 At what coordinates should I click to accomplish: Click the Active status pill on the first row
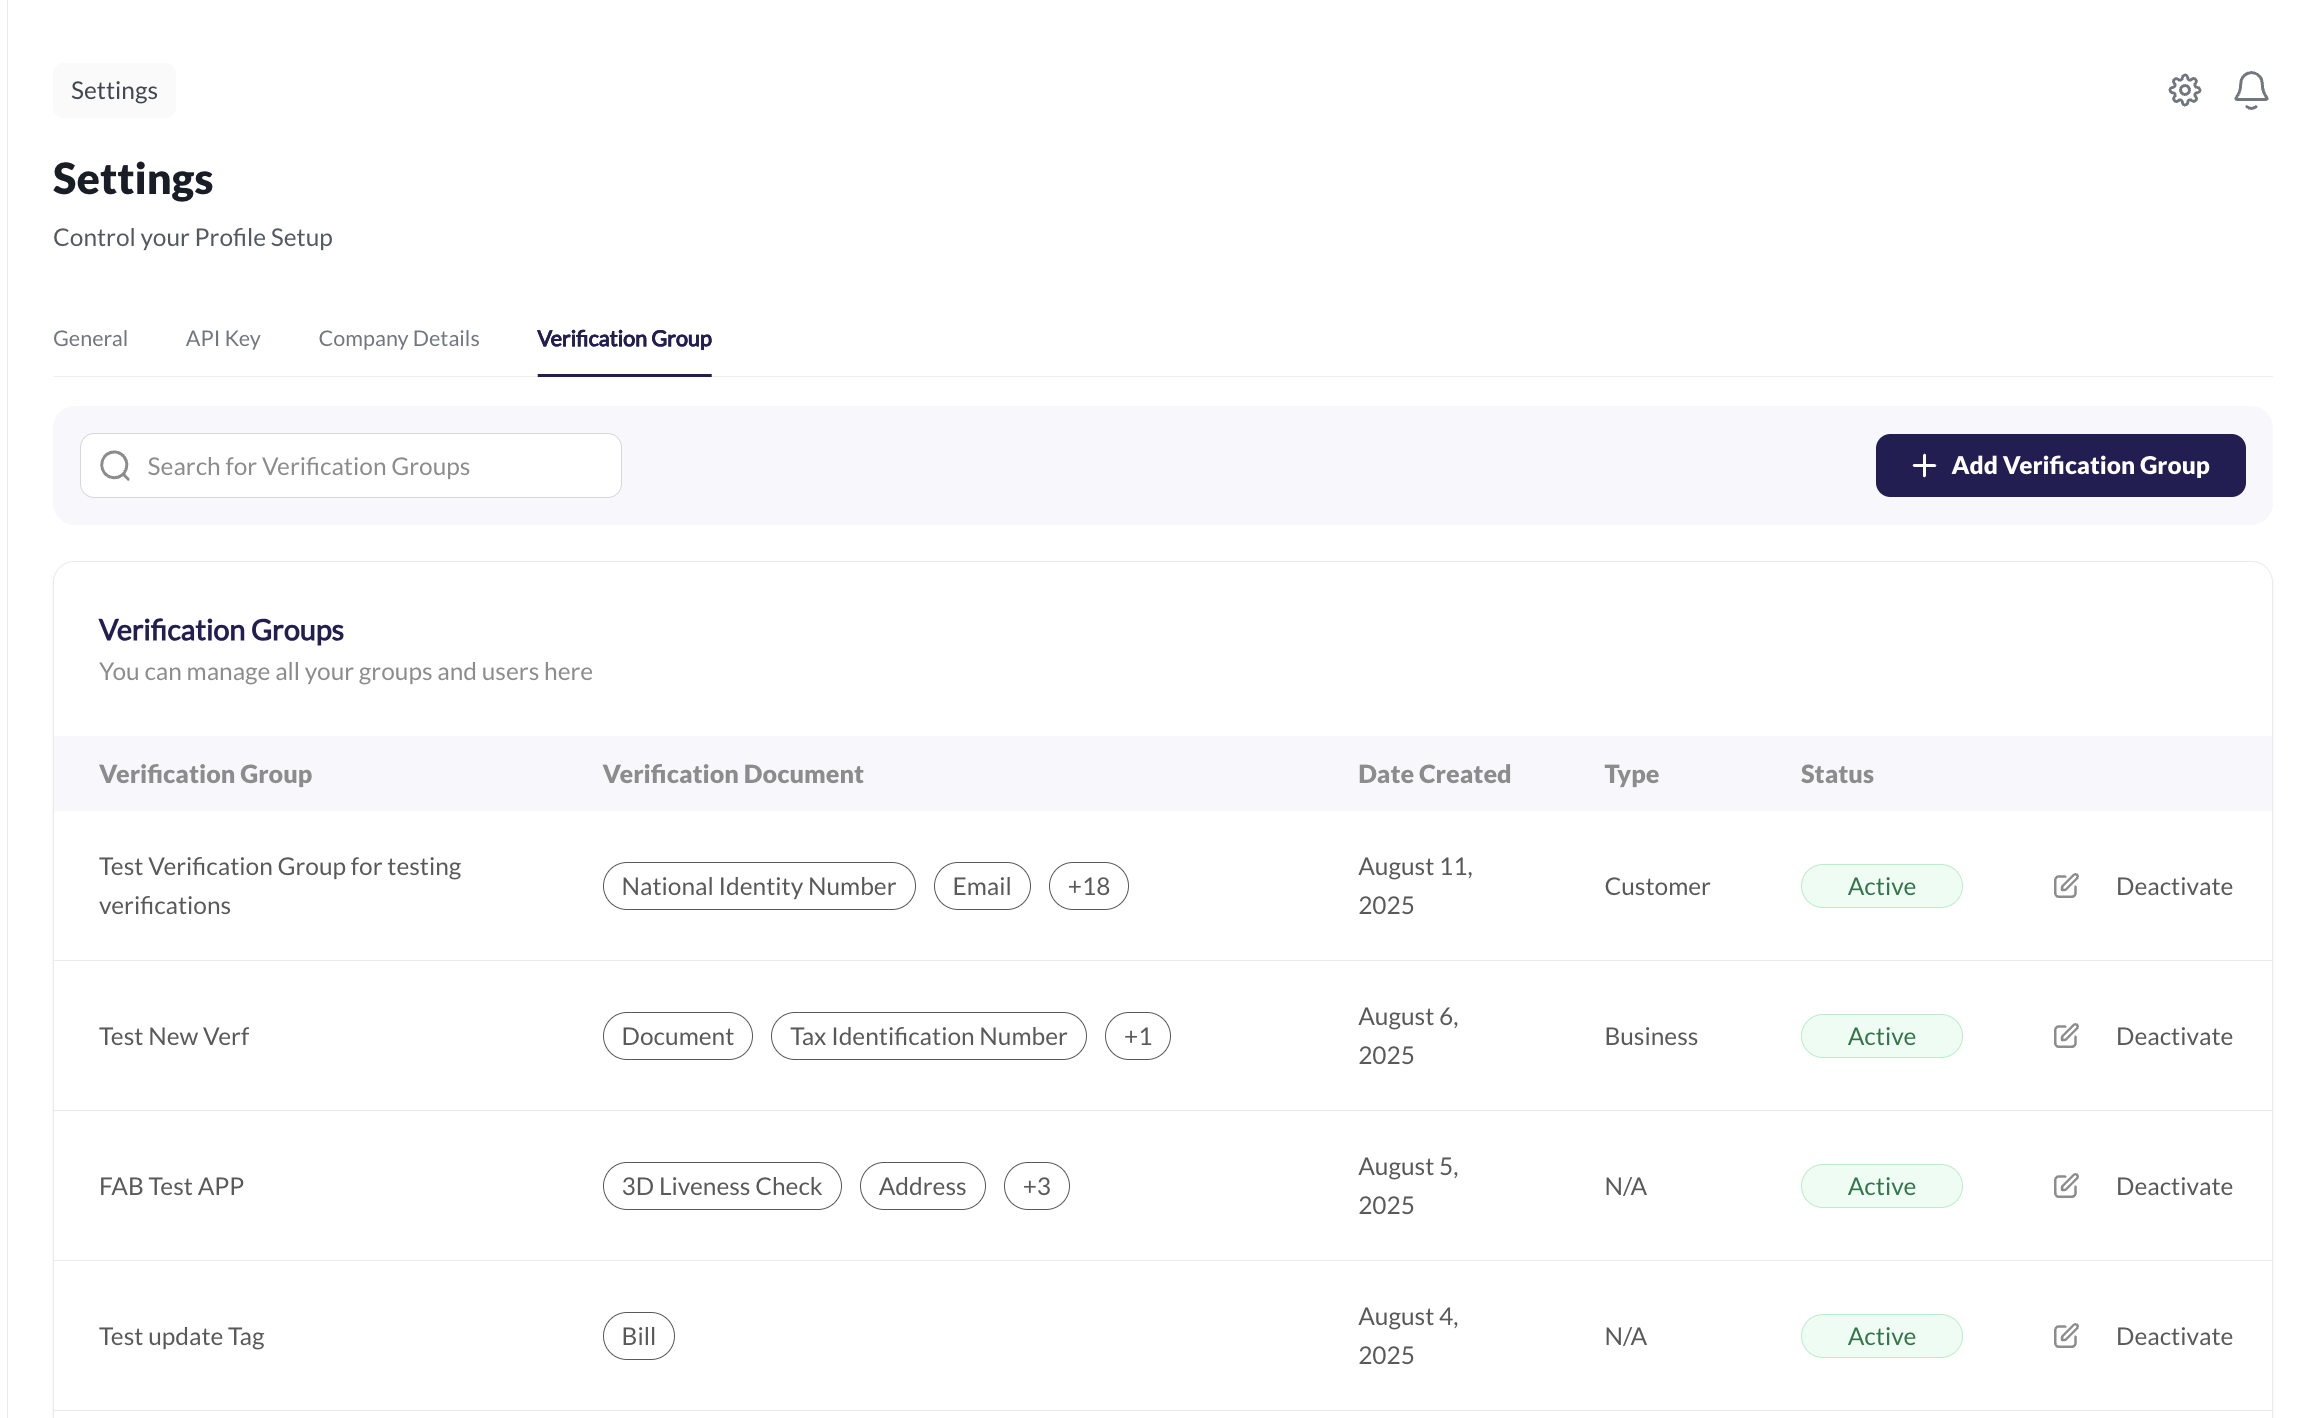[x=1881, y=886]
